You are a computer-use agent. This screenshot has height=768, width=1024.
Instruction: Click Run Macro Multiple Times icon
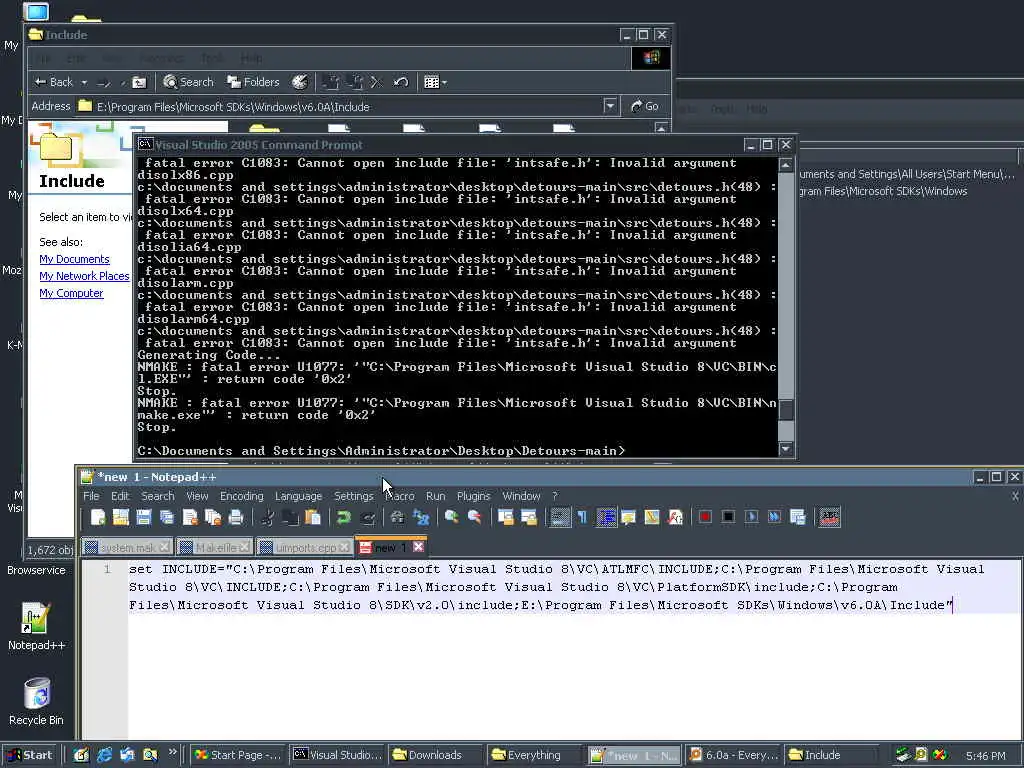click(775, 517)
